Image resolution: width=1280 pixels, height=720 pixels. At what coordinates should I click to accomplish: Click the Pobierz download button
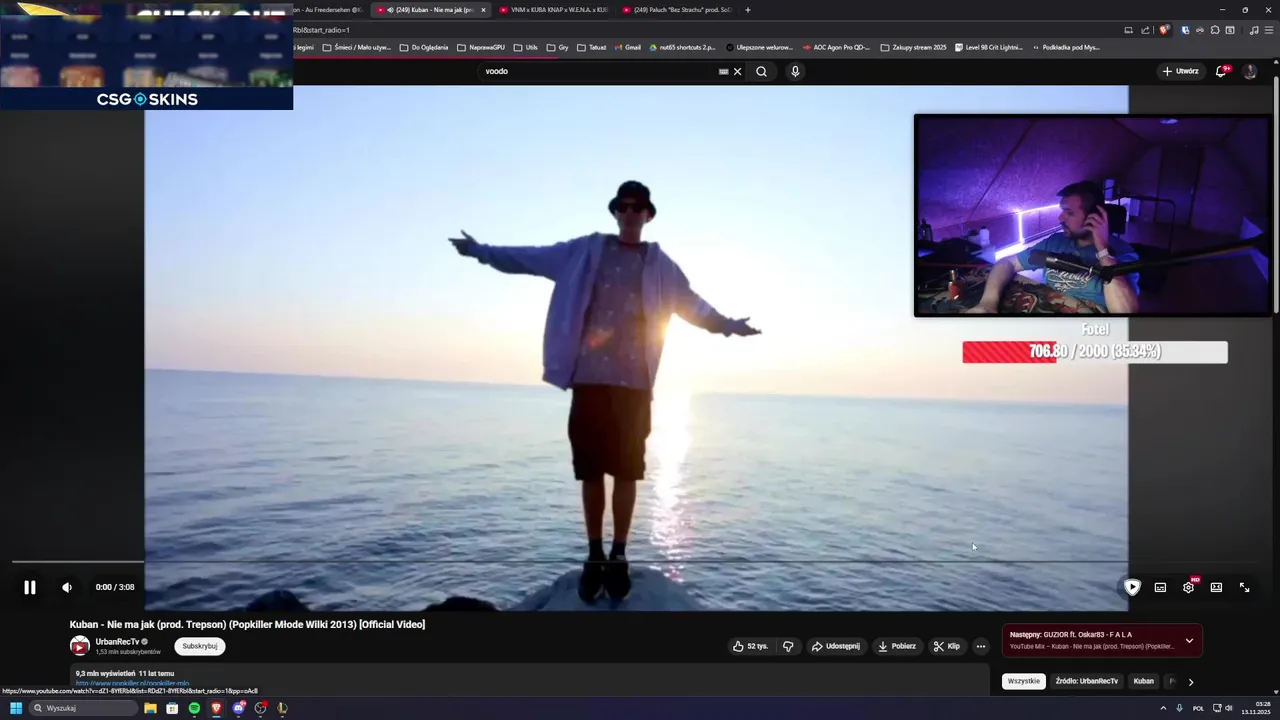click(897, 646)
